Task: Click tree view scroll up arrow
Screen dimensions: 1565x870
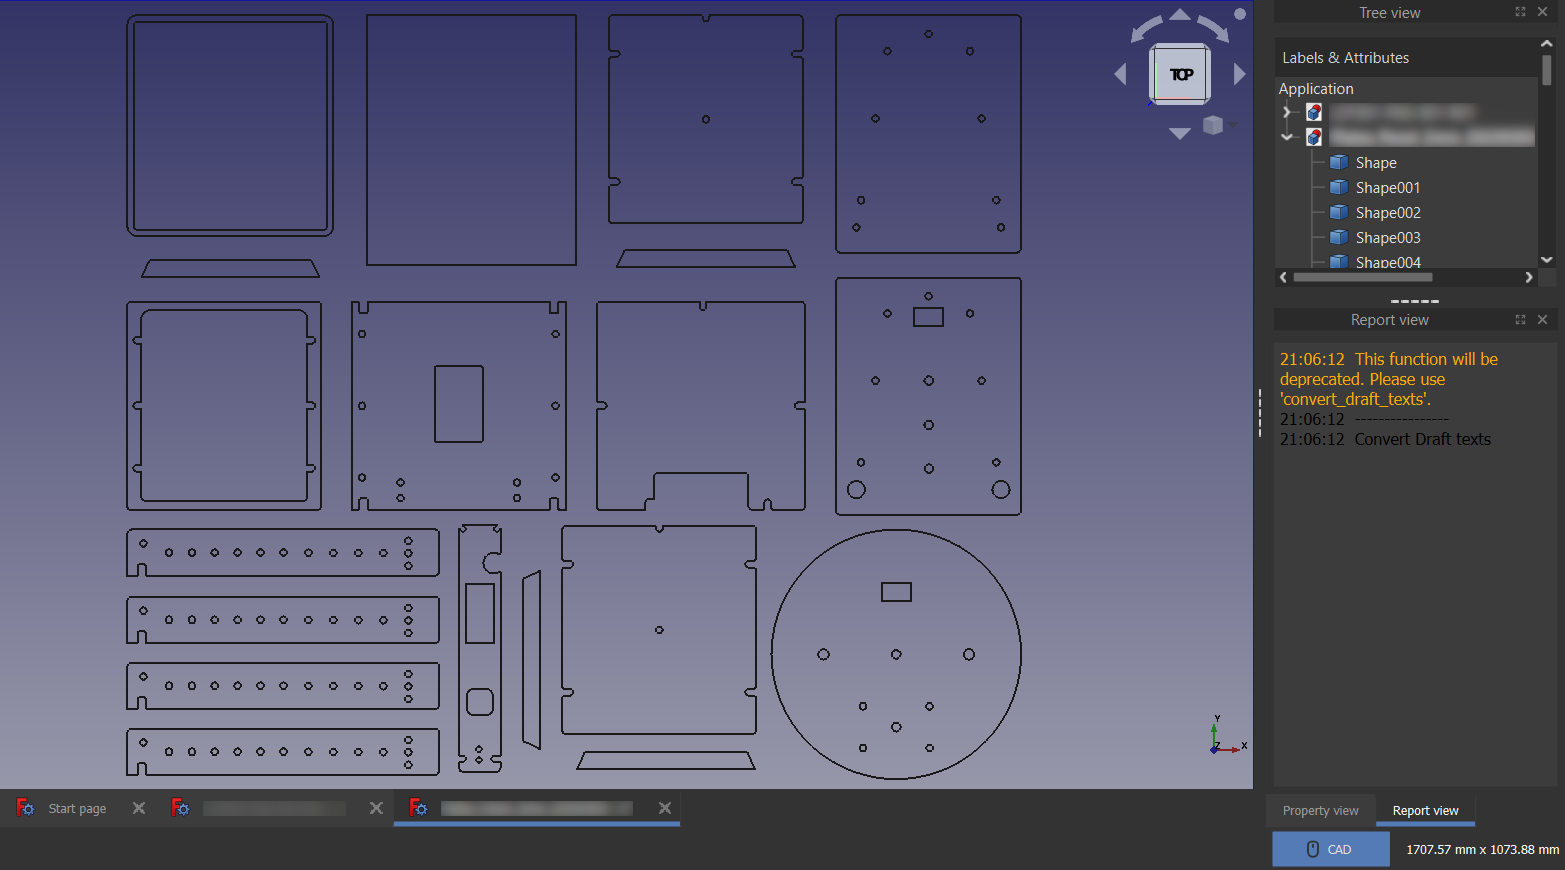Action: (1547, 44)
